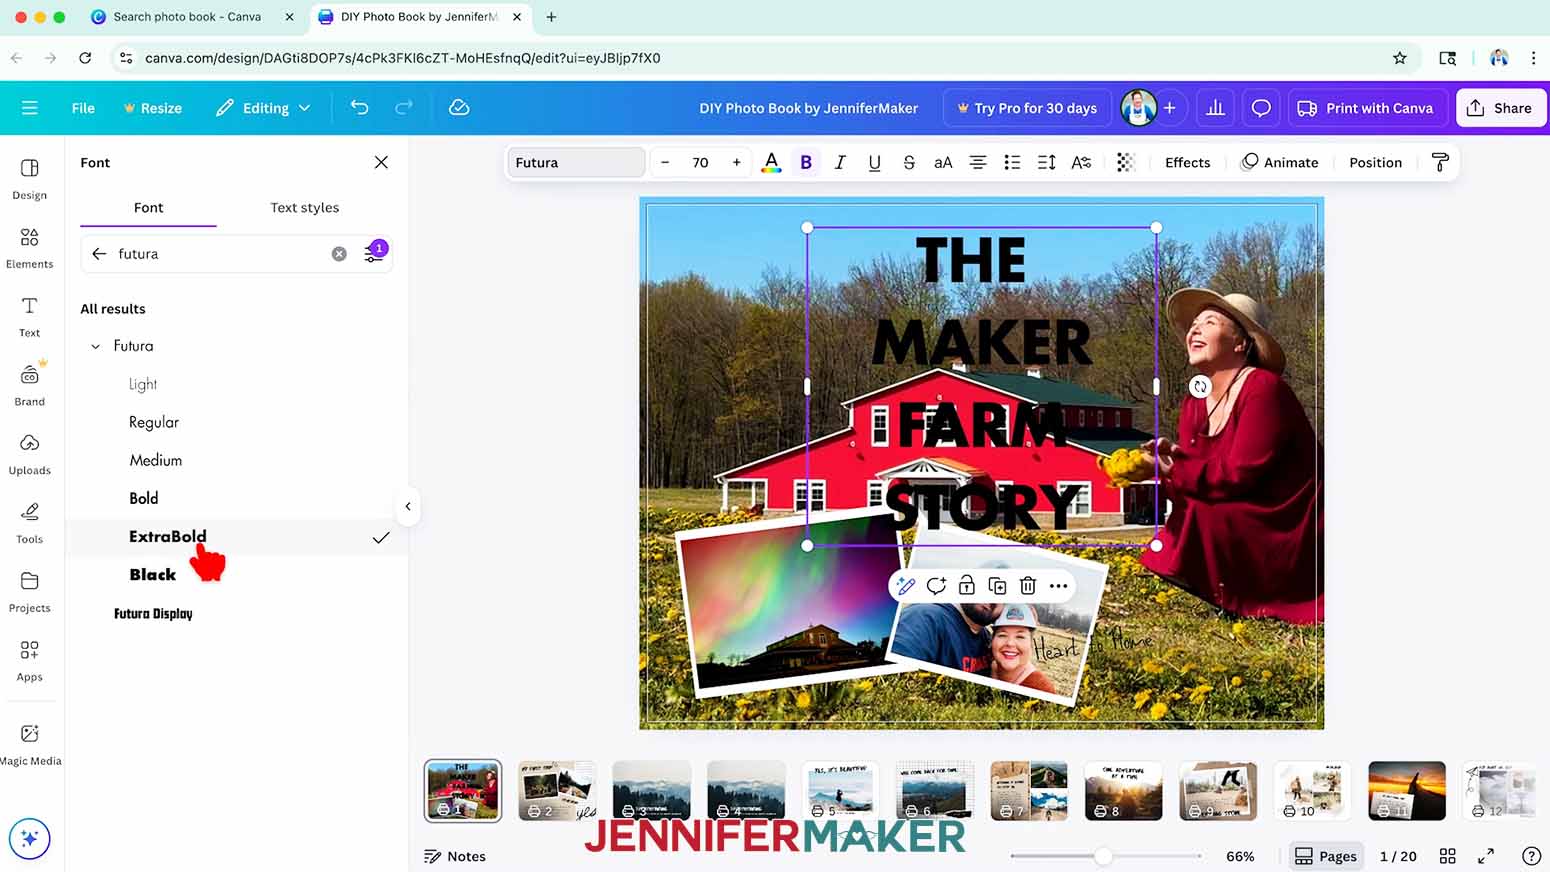Click Try Pro for 30 days
The height and width of the screenshot is (872, 1550).
click(1027, 108)
